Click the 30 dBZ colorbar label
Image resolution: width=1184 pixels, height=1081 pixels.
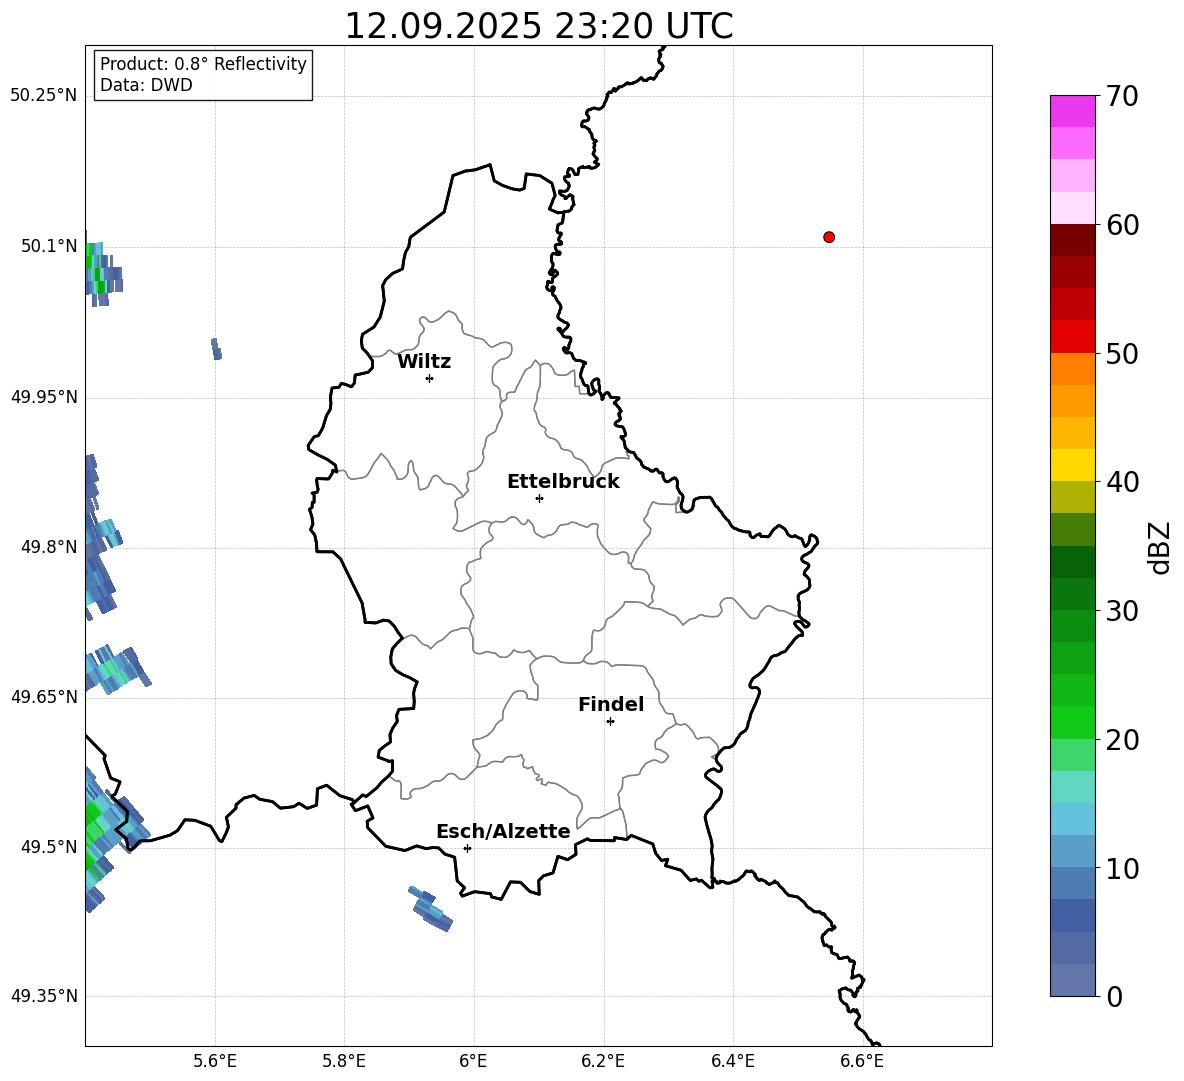[1122, 611]
